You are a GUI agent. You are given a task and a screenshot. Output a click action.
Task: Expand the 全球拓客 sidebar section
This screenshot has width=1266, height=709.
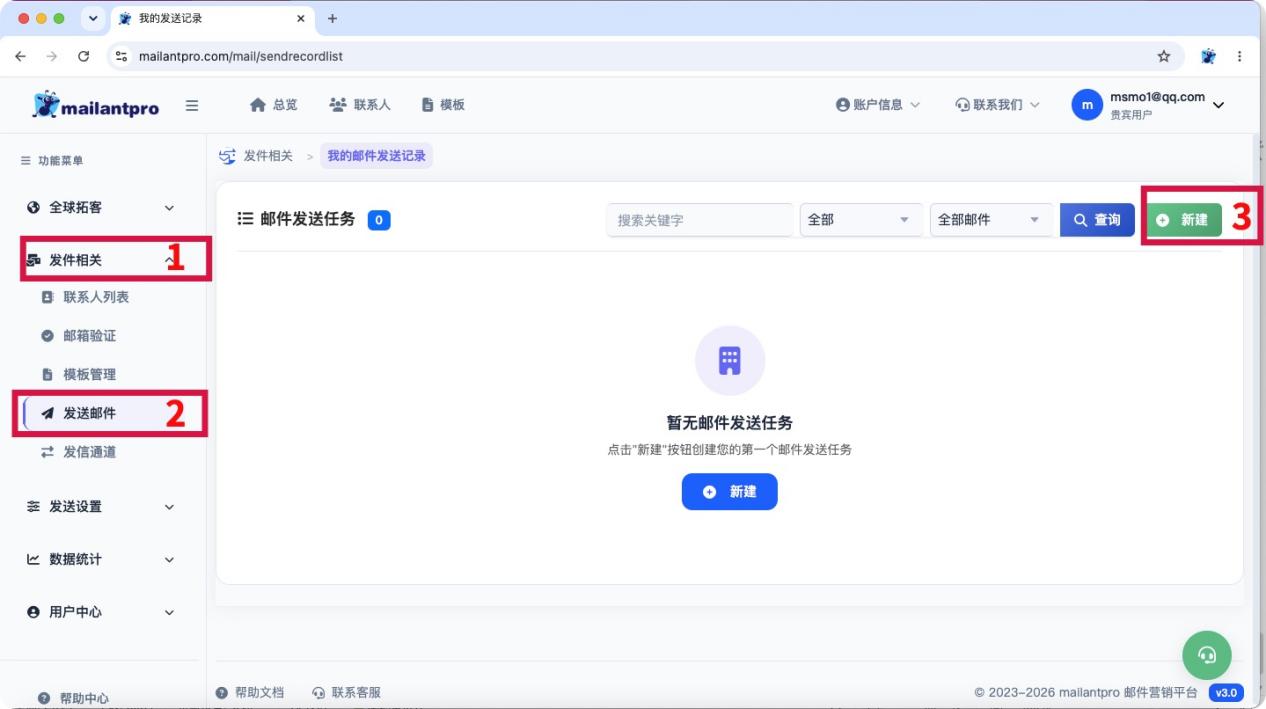tap(100, 207)
